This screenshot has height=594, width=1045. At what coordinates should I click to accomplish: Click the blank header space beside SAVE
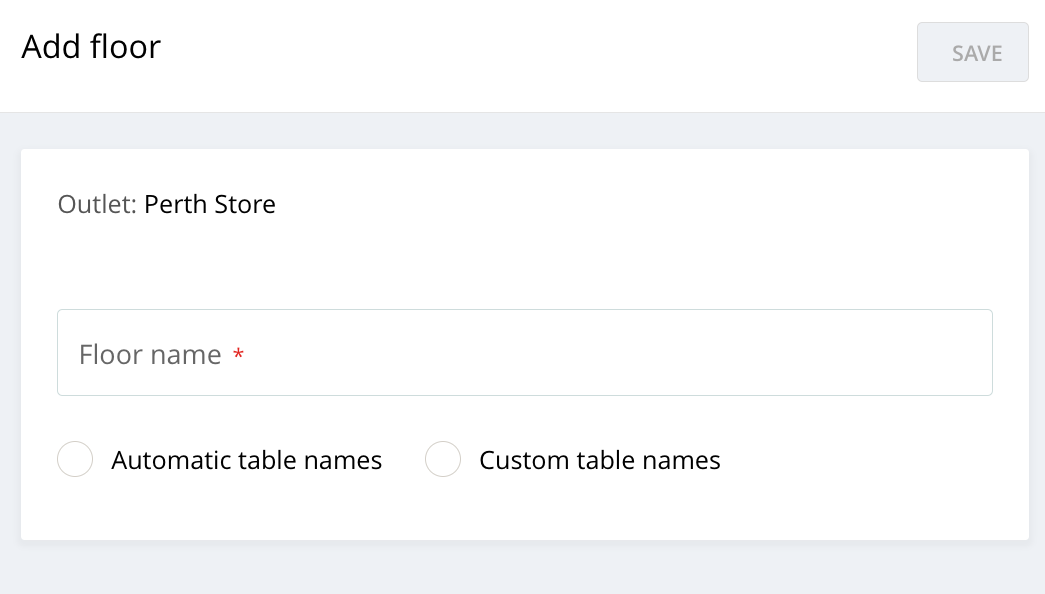533,53
